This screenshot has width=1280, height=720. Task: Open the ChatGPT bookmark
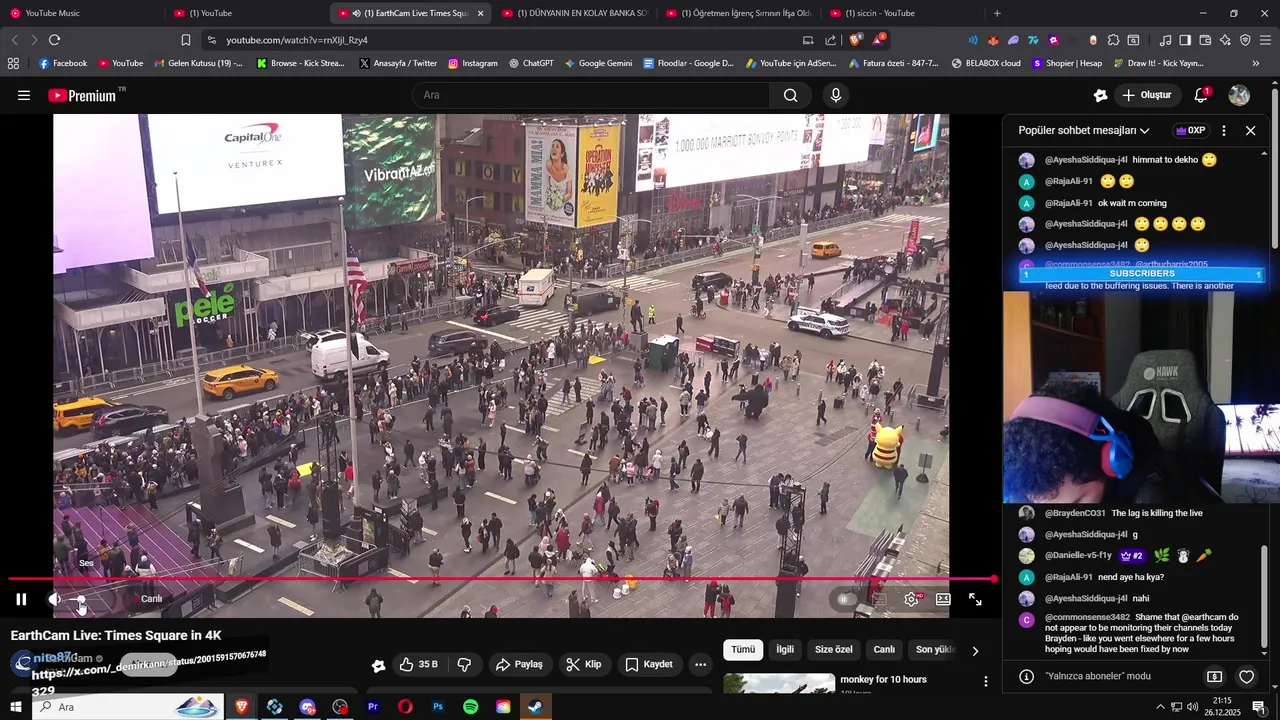coord(530,63)
